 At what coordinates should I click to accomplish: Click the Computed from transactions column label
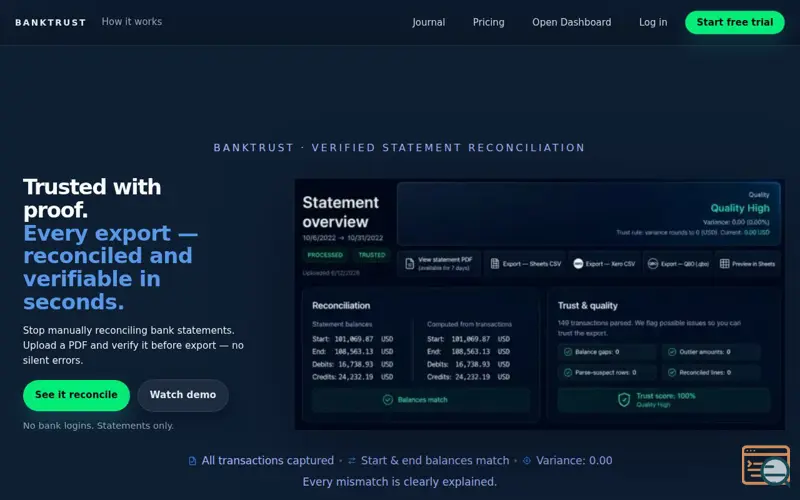[469, 324]
